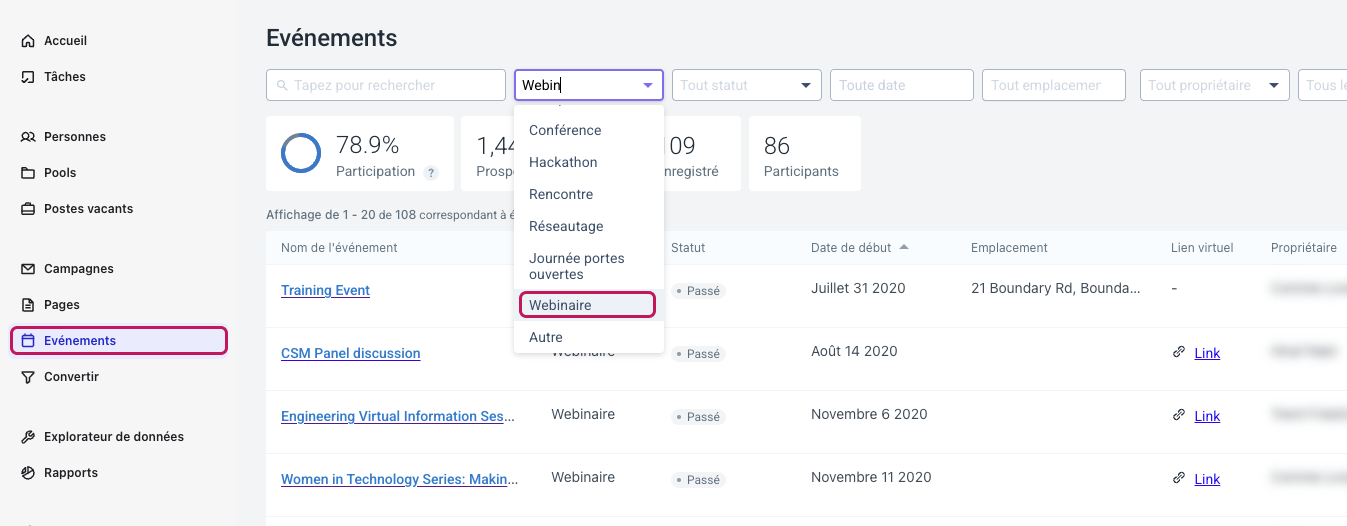Screen dimensions: 1347x526
Task: Navigate to Pools
Action: pyautogui.click(x=60, y=173)
